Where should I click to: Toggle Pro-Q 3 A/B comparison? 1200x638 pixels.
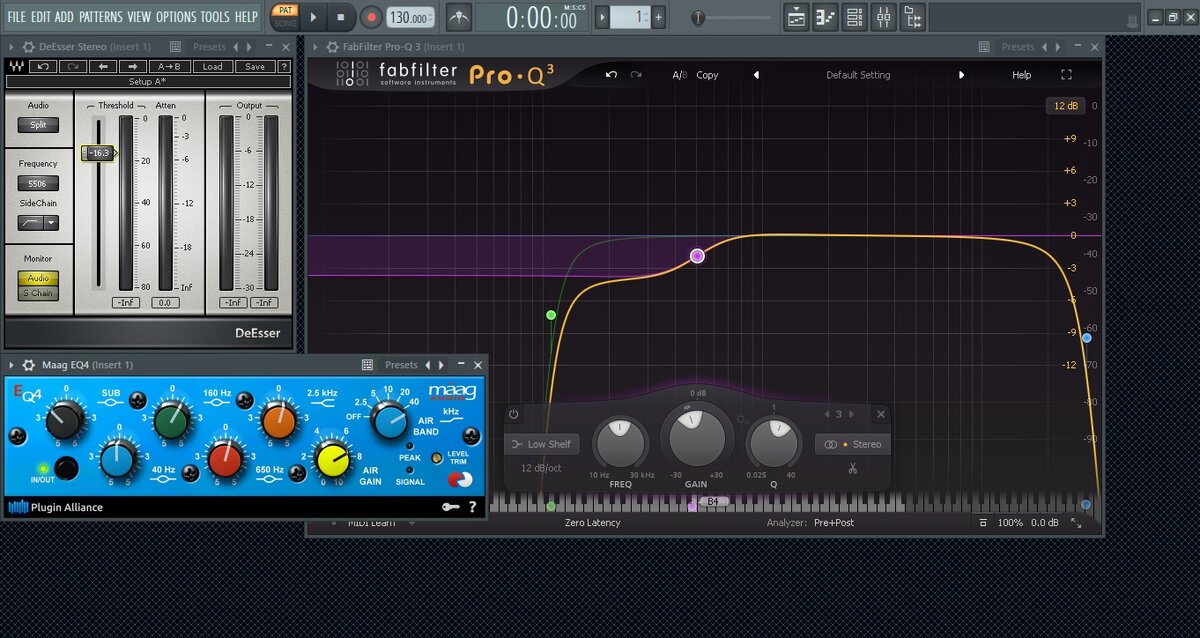click(x=680, y=75)
